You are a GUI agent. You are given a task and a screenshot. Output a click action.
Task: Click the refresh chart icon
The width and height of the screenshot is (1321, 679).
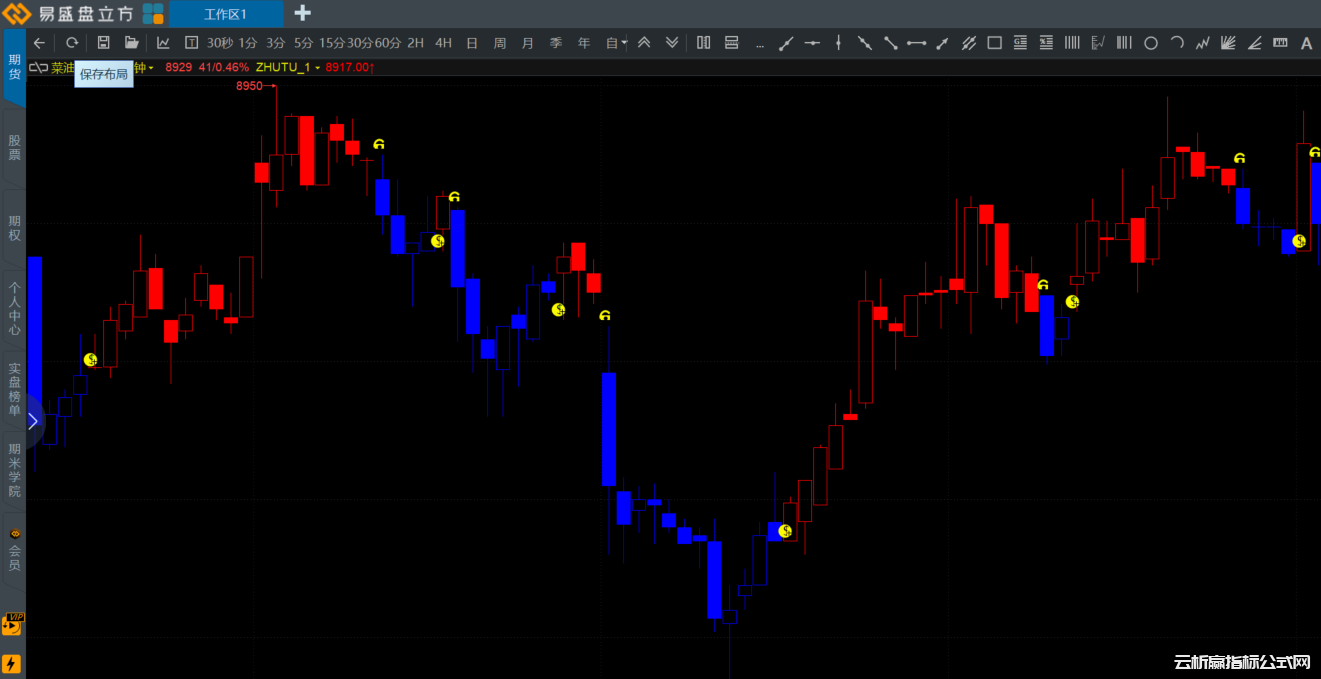point(72,43)
